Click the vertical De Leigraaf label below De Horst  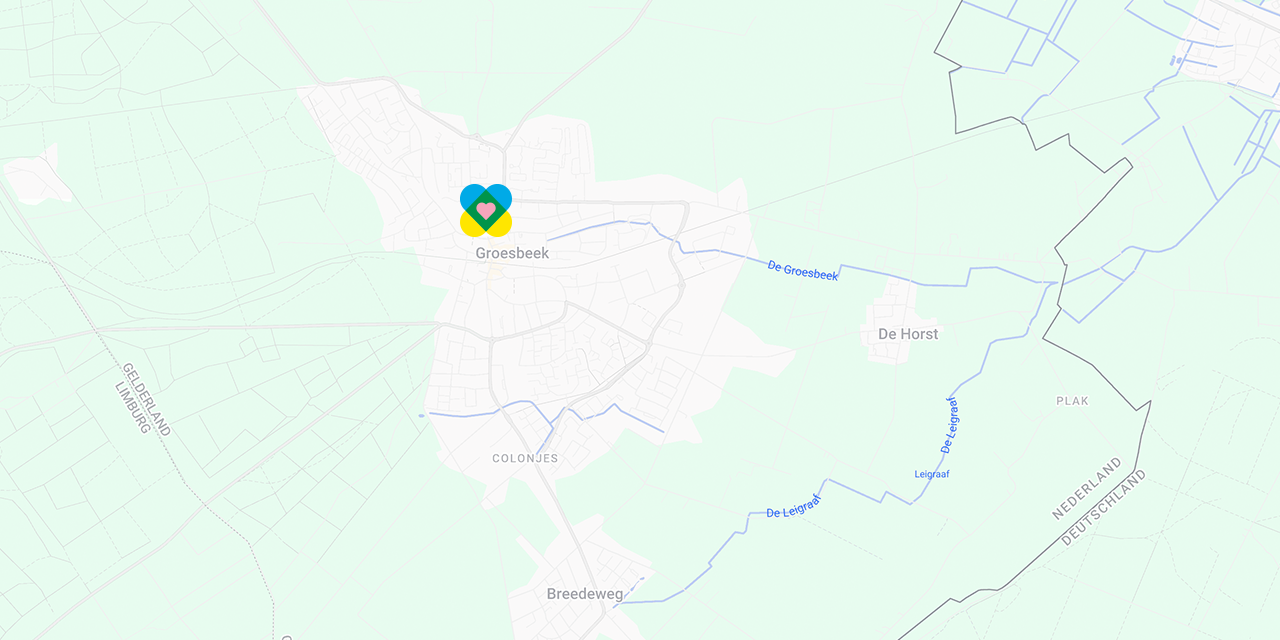point(950,425)
